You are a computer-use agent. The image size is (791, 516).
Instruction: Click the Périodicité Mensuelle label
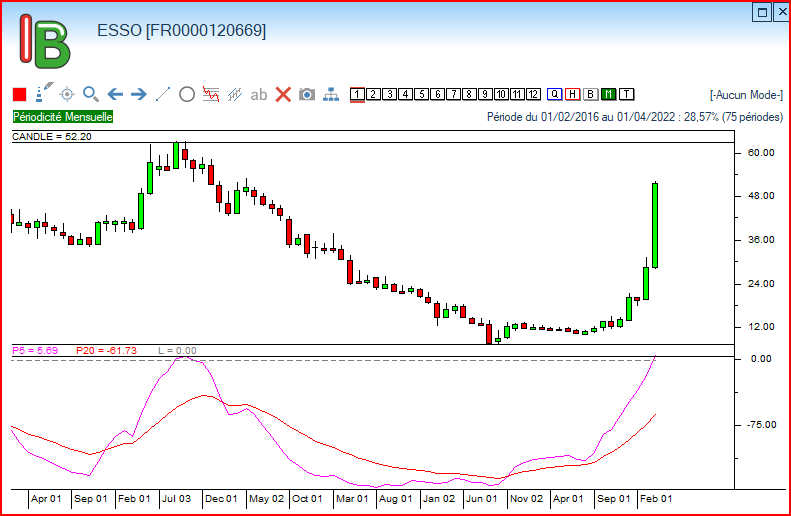63,117
